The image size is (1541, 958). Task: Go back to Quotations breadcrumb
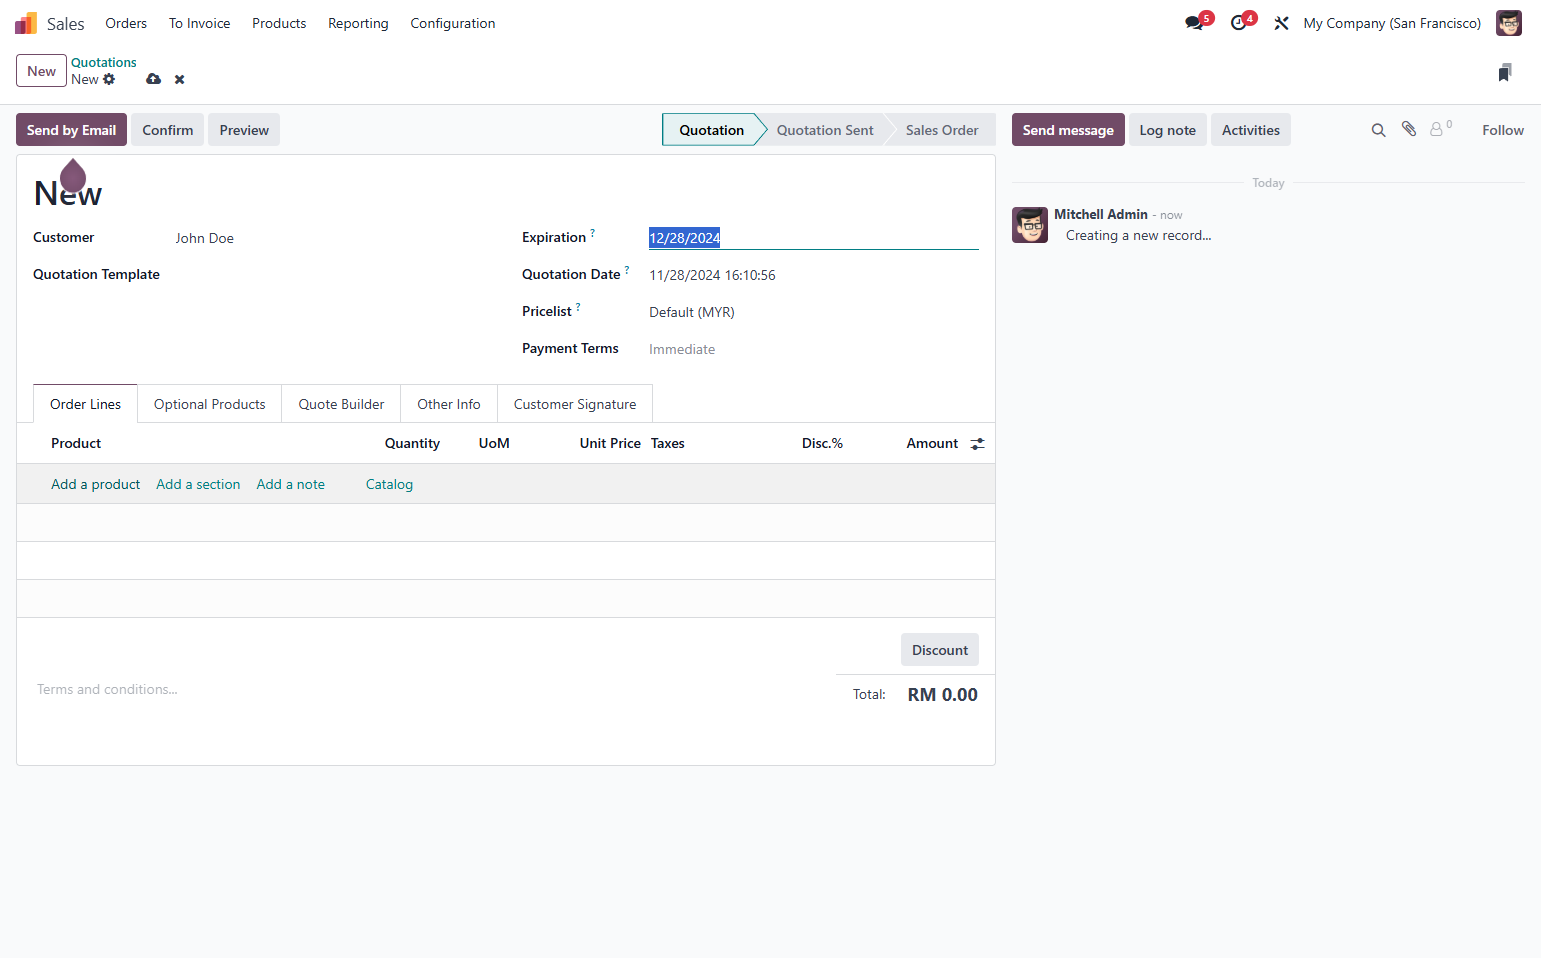[104, 62]
